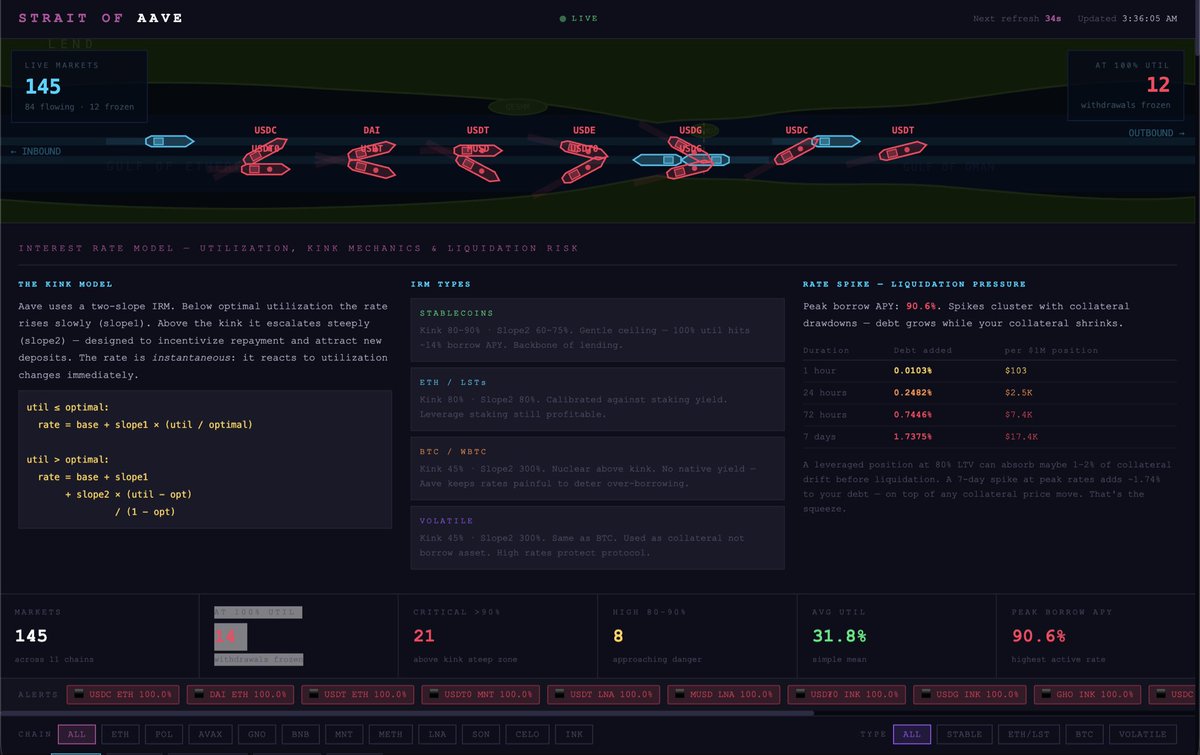Click the 'THE KINK MODEL' heading
This screenshot has height=755, width=1200.
tap(65, 284)
